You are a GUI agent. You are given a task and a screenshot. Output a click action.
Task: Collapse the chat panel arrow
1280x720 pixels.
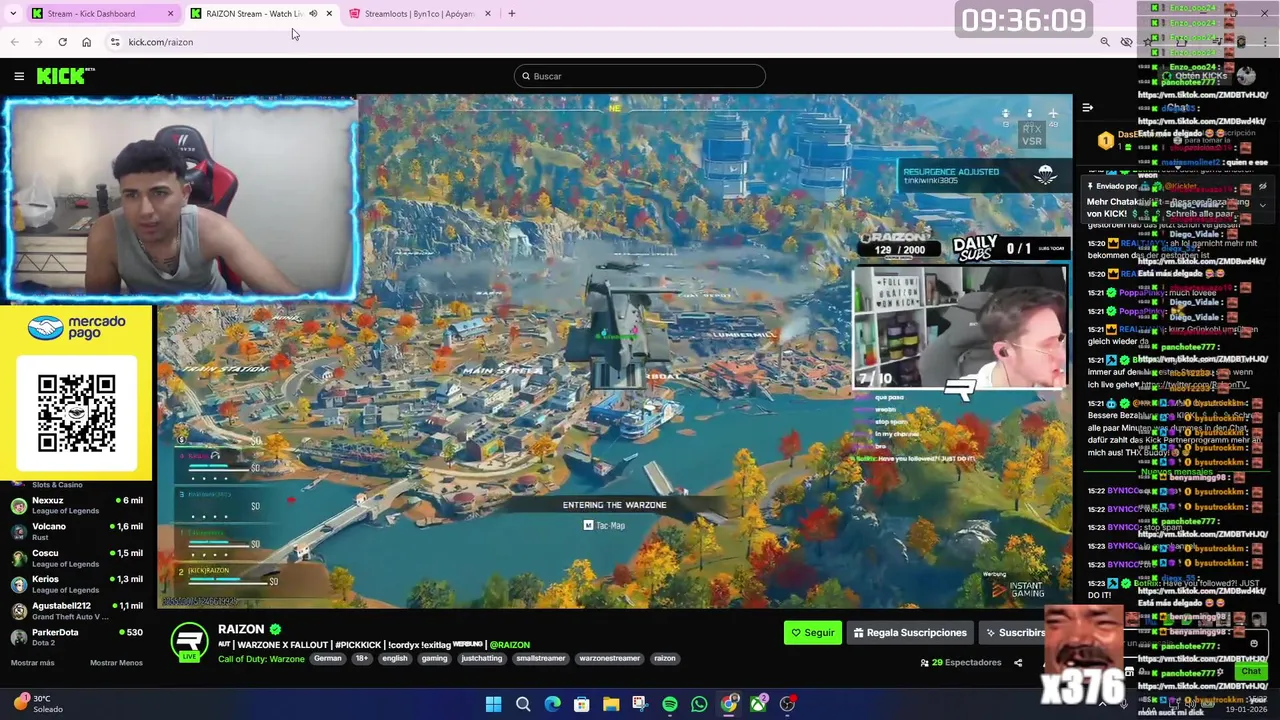coord(1087,108)
